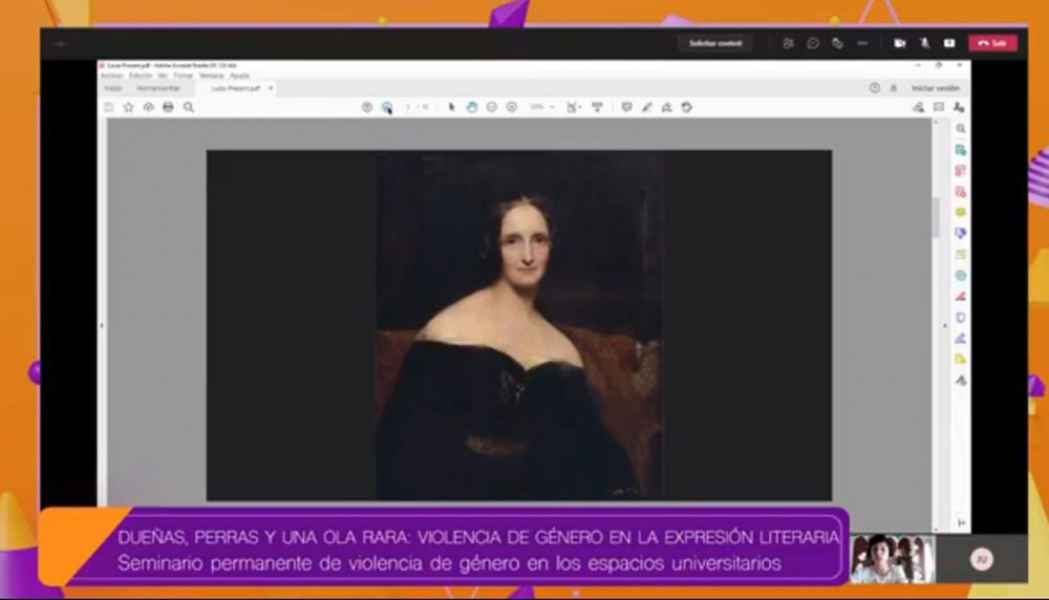The image size is (1049, 600).
Task: Toggle the microphone in Teams meeting bar
Action: [x=925, y=43]
